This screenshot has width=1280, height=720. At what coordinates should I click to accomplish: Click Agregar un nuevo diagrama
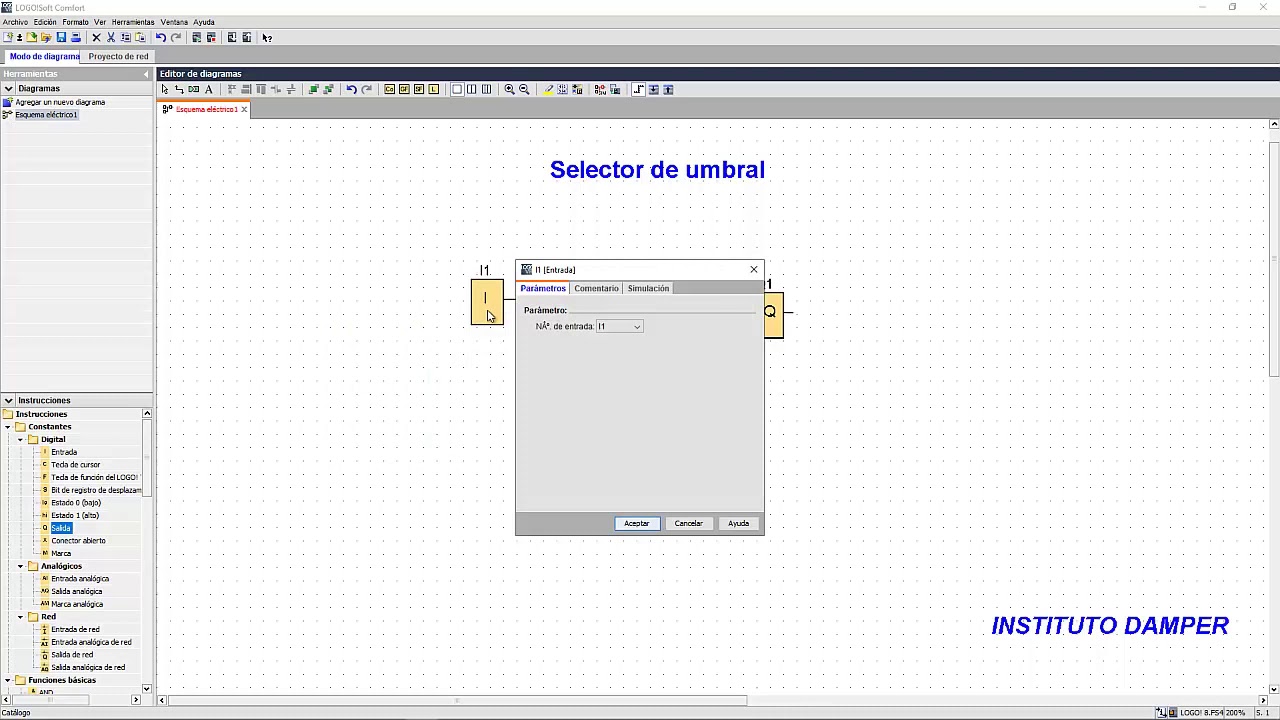point(60,102)
